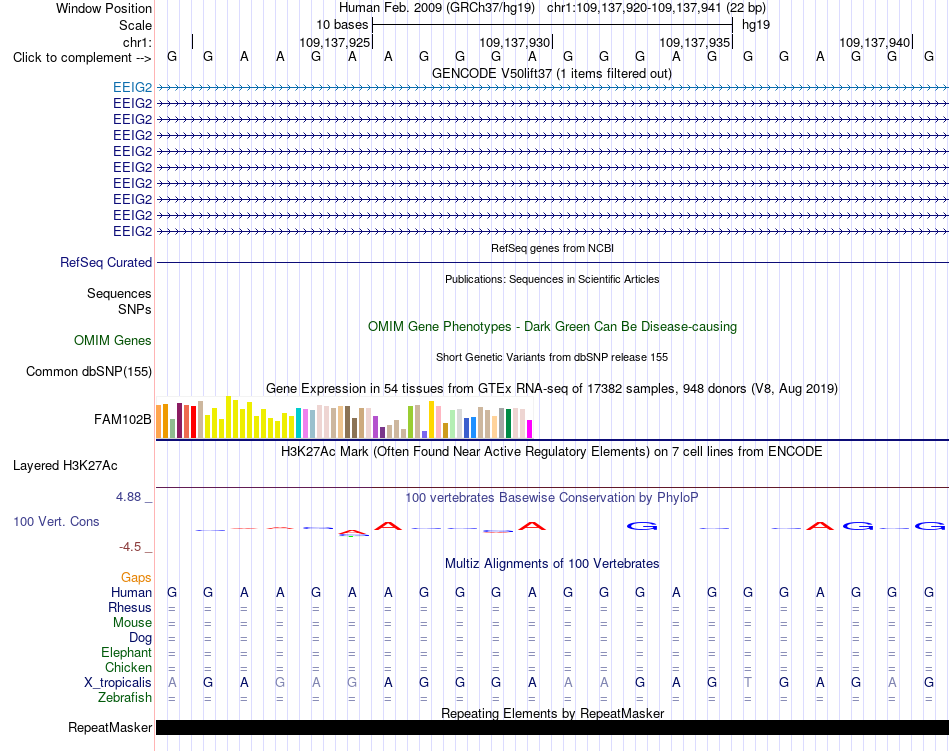Open the GENCODE V50lift37 track title
This screenshot has width=950, height=751.
click(552, 74)
